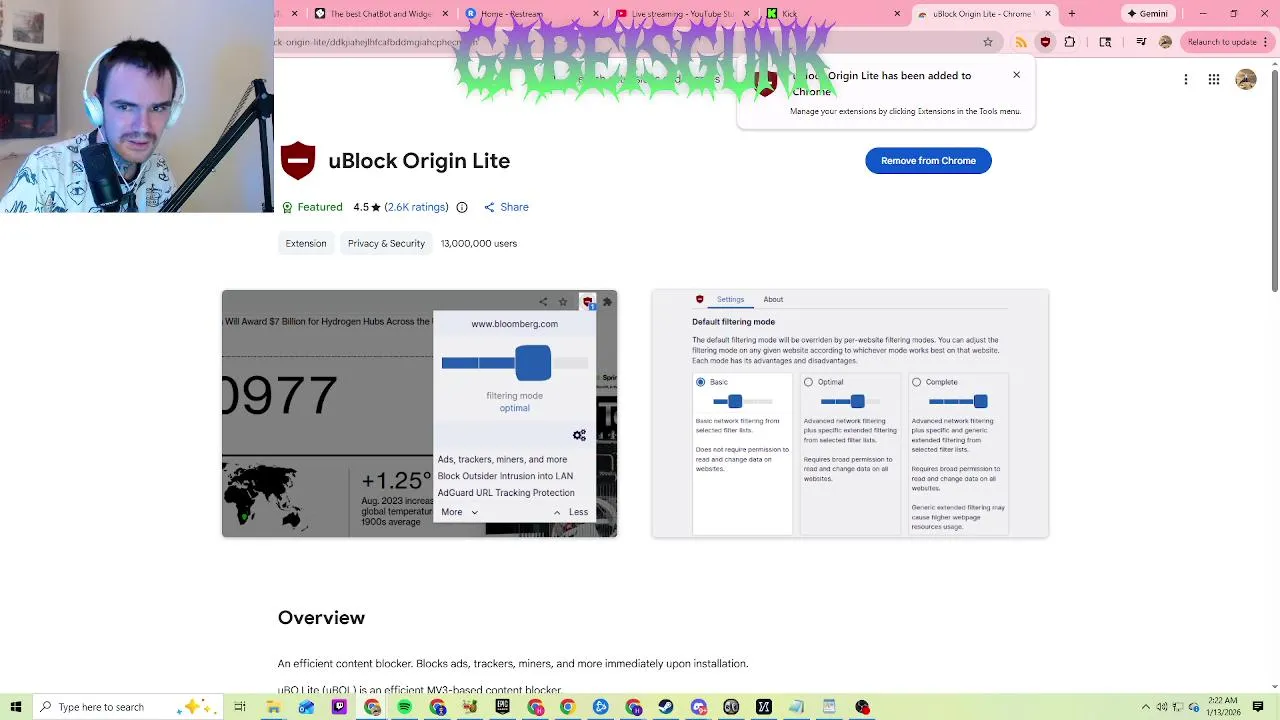Open a new tab with the plus icon

click(1071, 14)
